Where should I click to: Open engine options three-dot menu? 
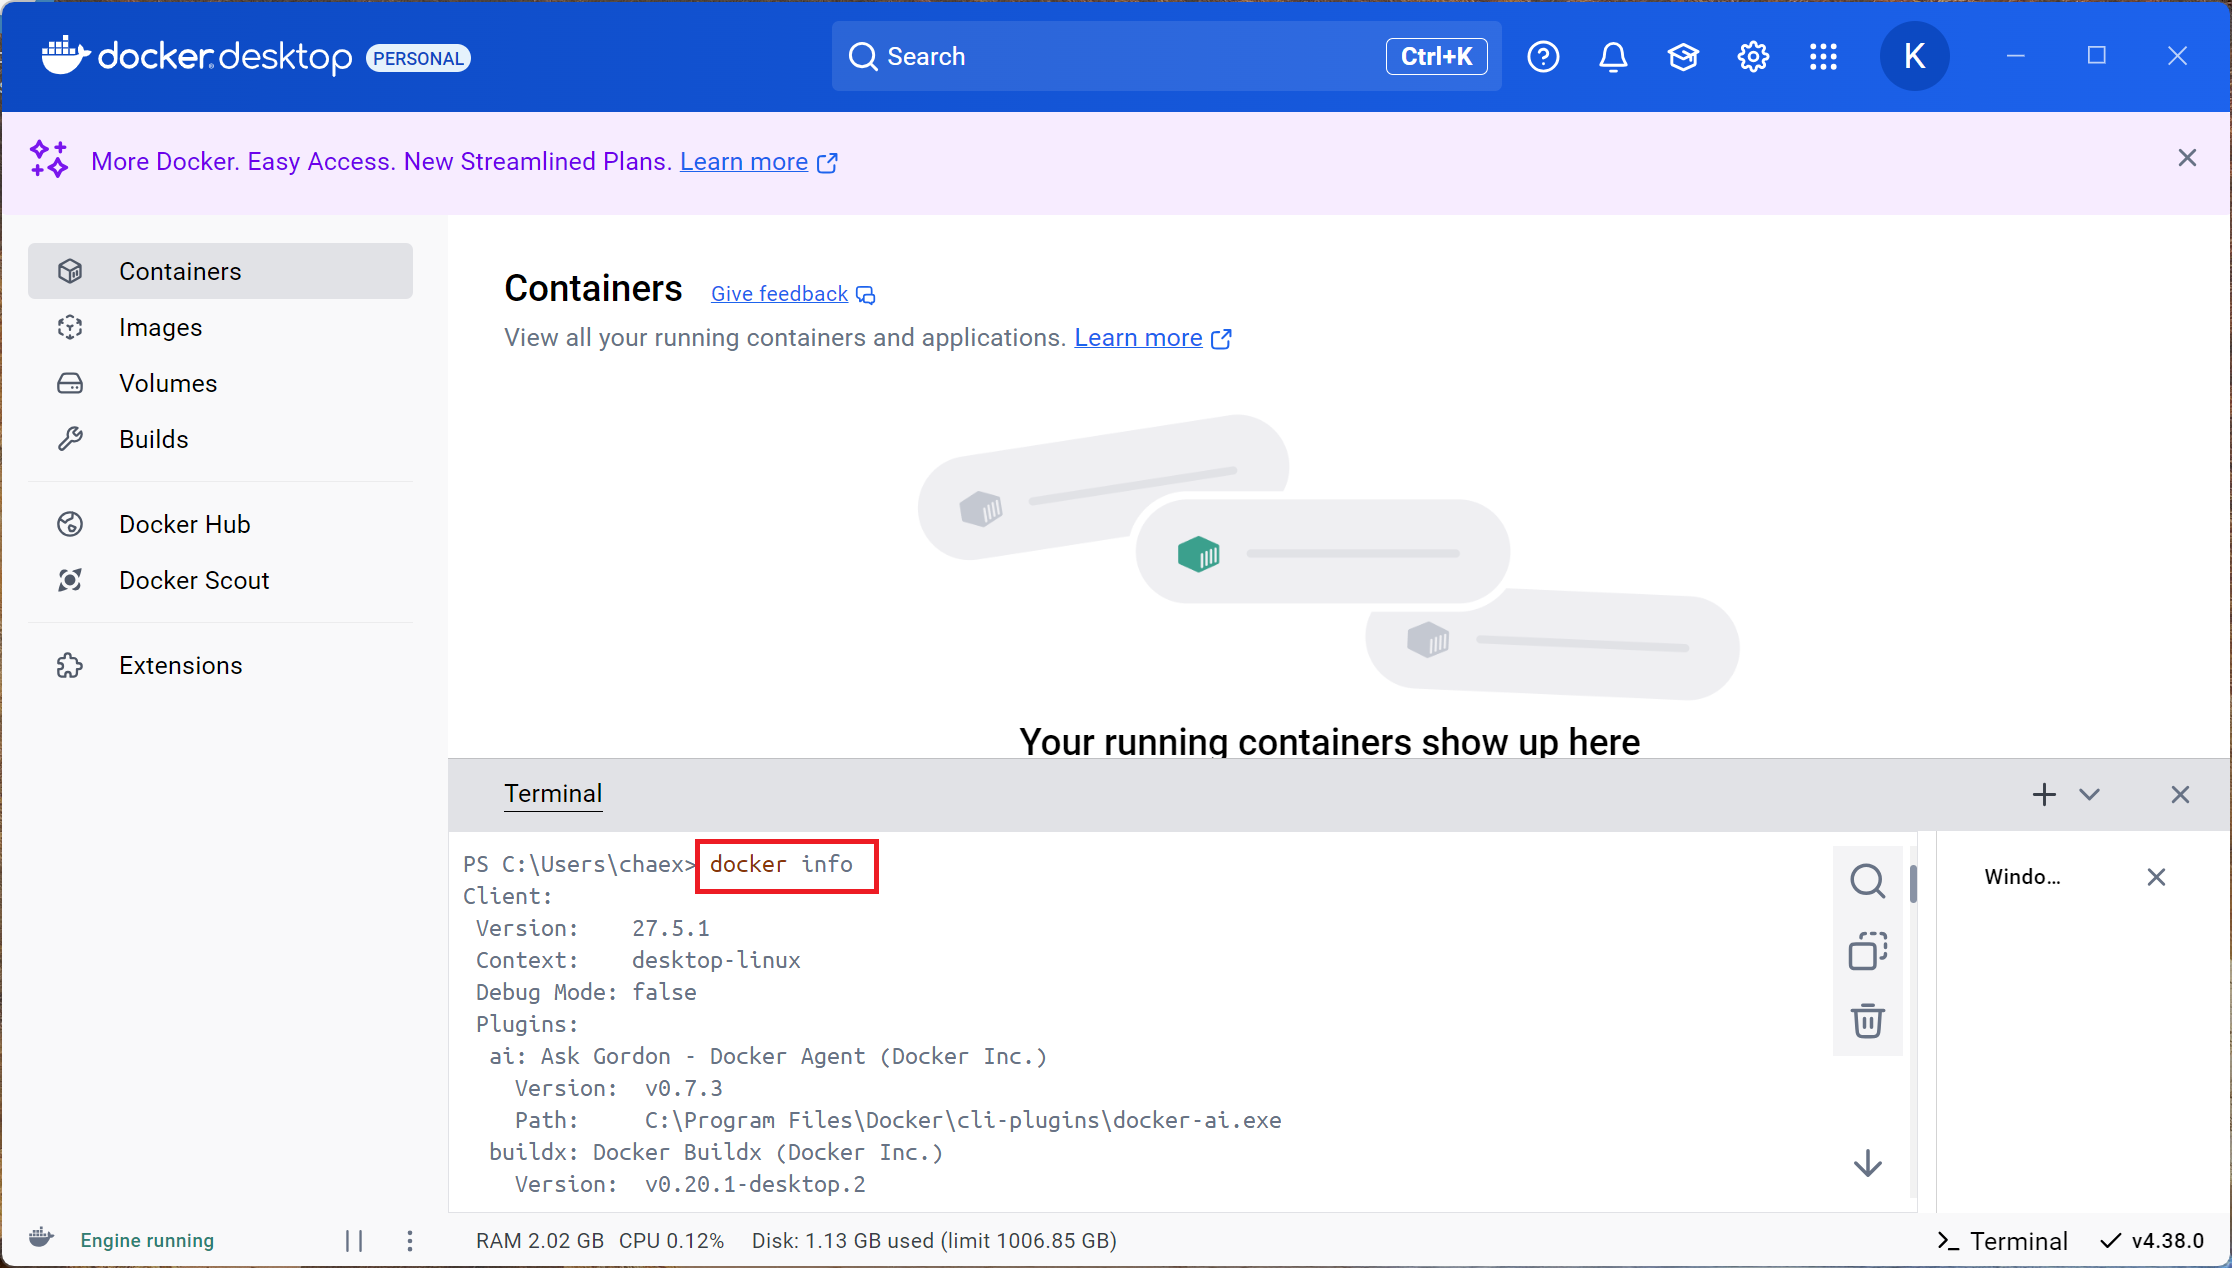coord(410,1241)
